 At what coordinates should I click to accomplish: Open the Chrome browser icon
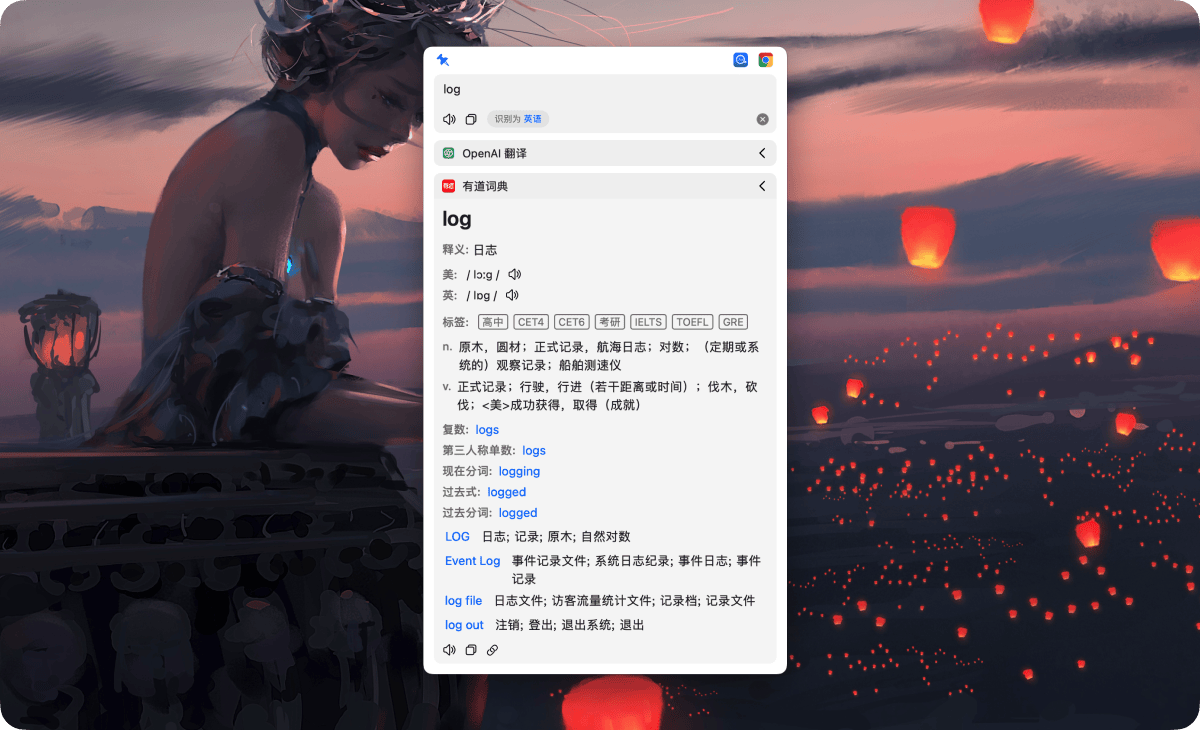766,60
